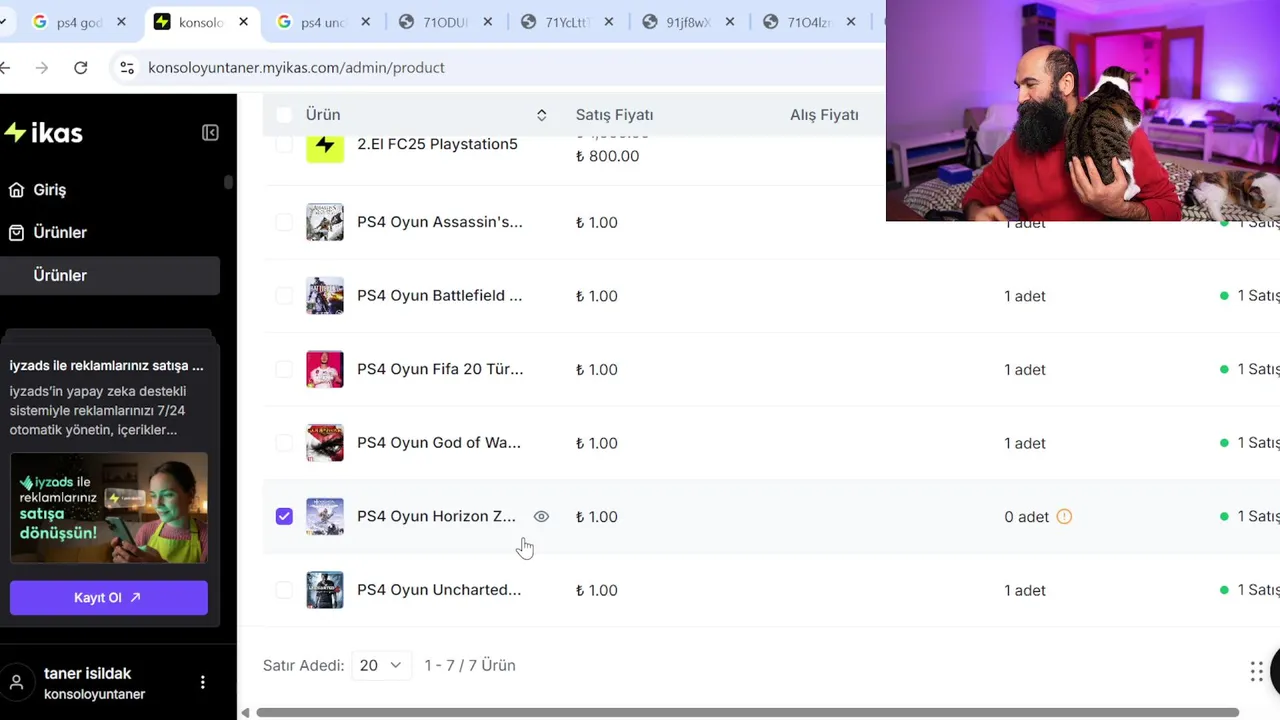Screen dimensions: 1280x720
Task: Open Satır Adedi 20 dropdown
Action: [x=381, y=665]
